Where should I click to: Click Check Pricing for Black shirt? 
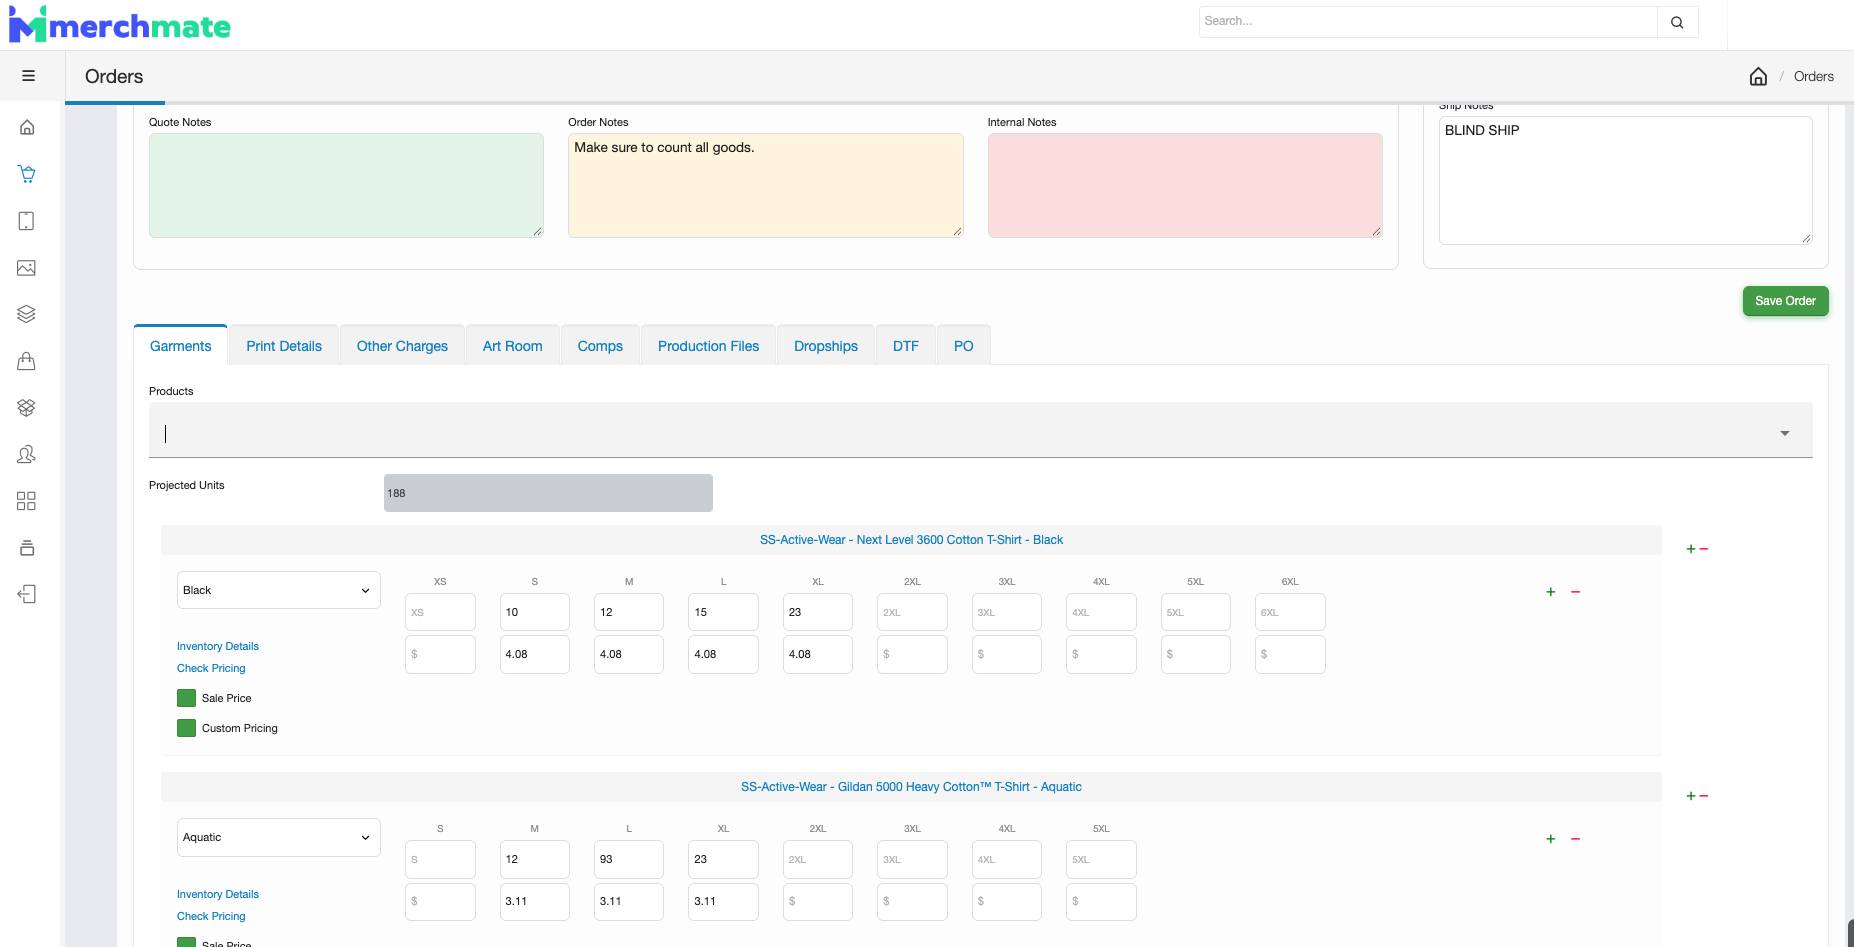pos(211,668)
